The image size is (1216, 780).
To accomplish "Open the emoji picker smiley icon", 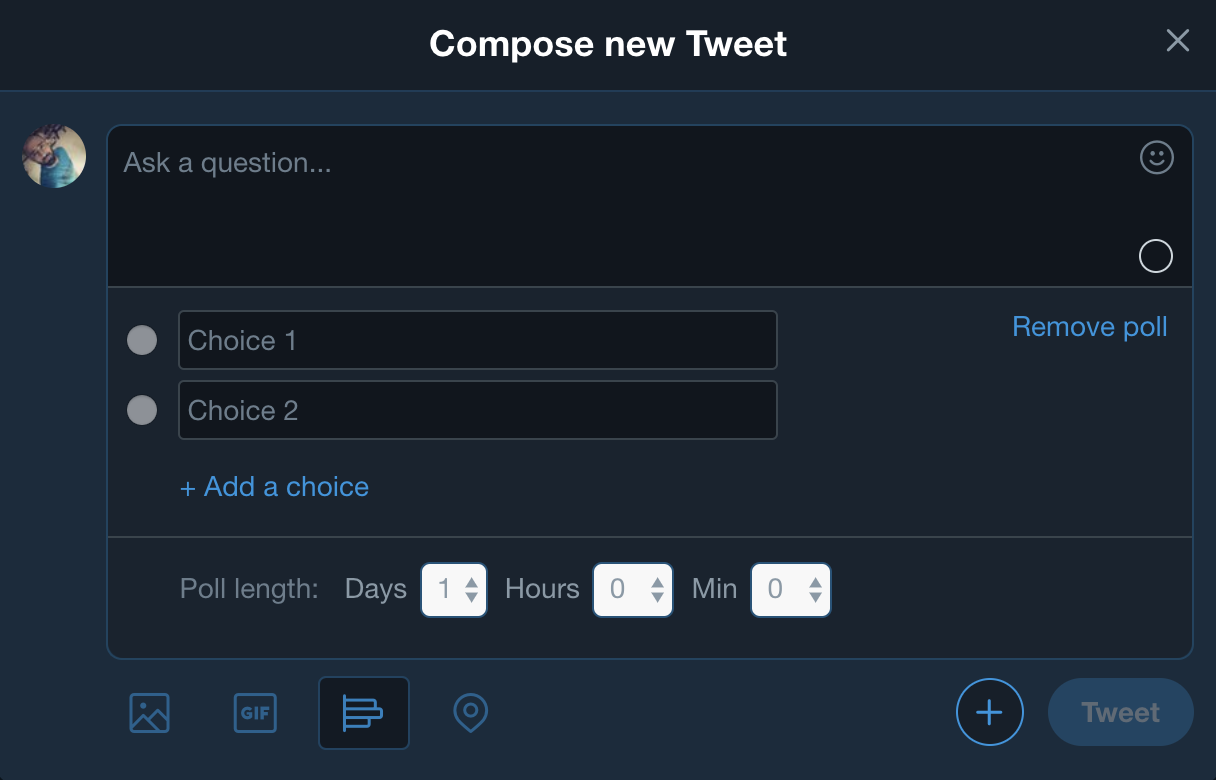I will click(x=1156, y=158).
